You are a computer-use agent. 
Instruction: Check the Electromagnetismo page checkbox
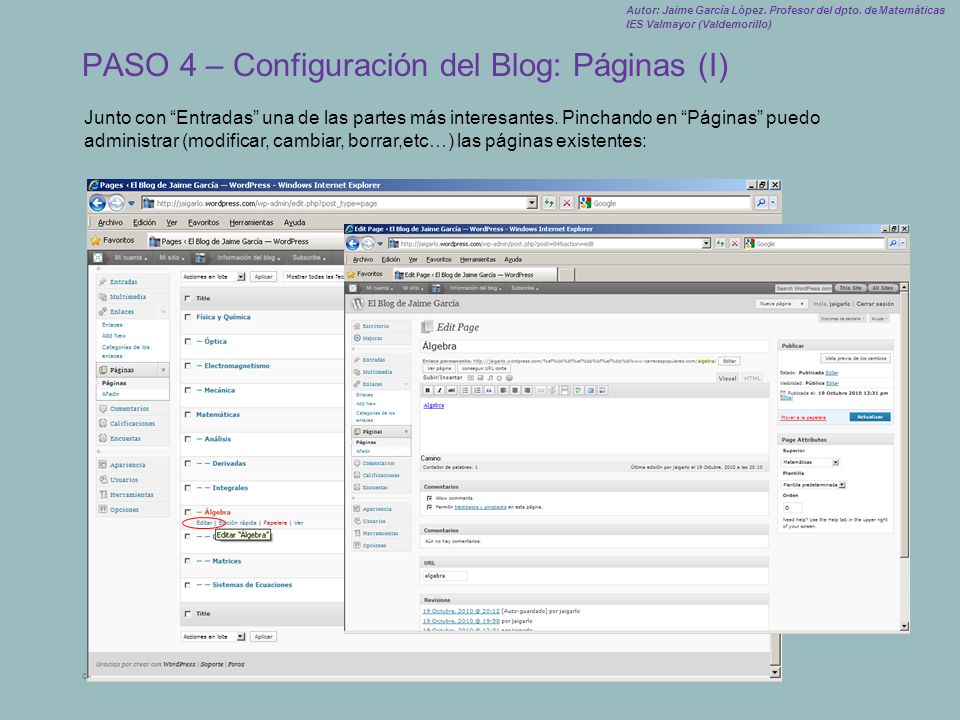(188, 366)
